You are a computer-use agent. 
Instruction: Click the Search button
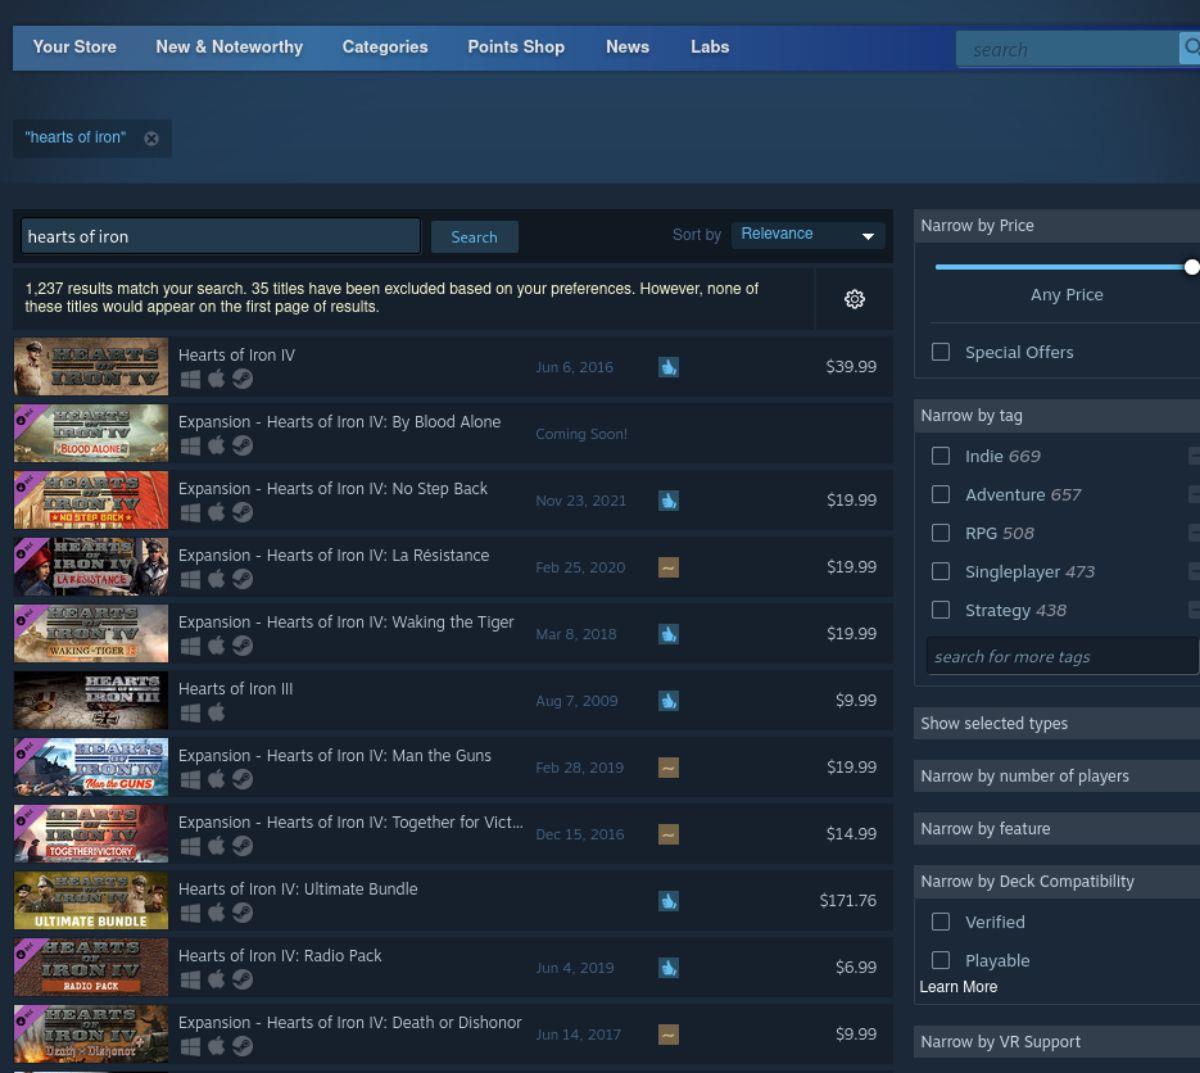[474, 237]
